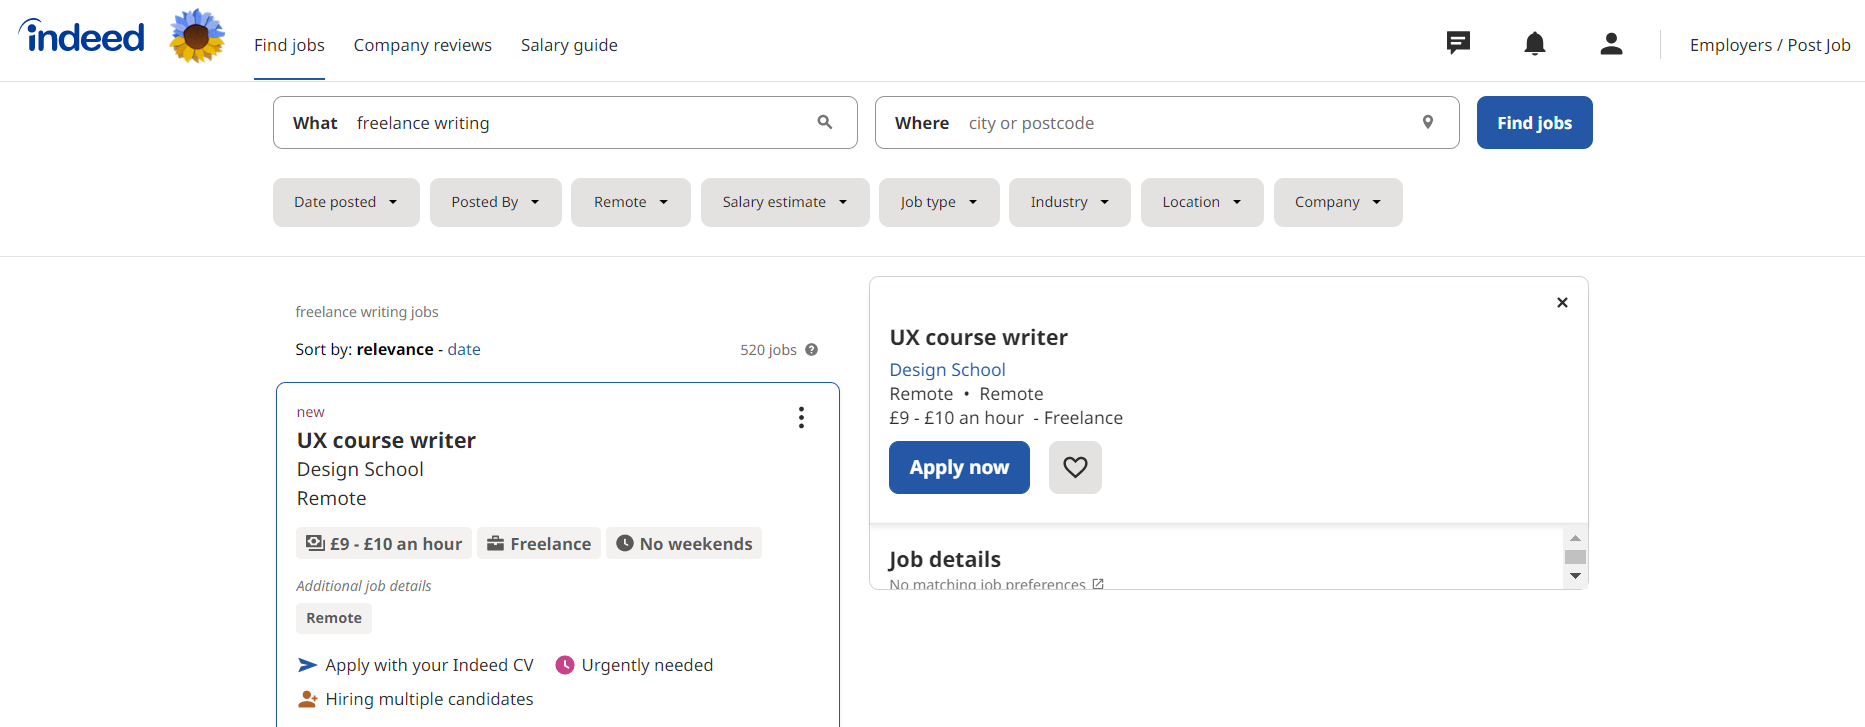Open Company reviews
This screenshot has height=727, width=1865.
pyautogui.click(x=423, y=45)
